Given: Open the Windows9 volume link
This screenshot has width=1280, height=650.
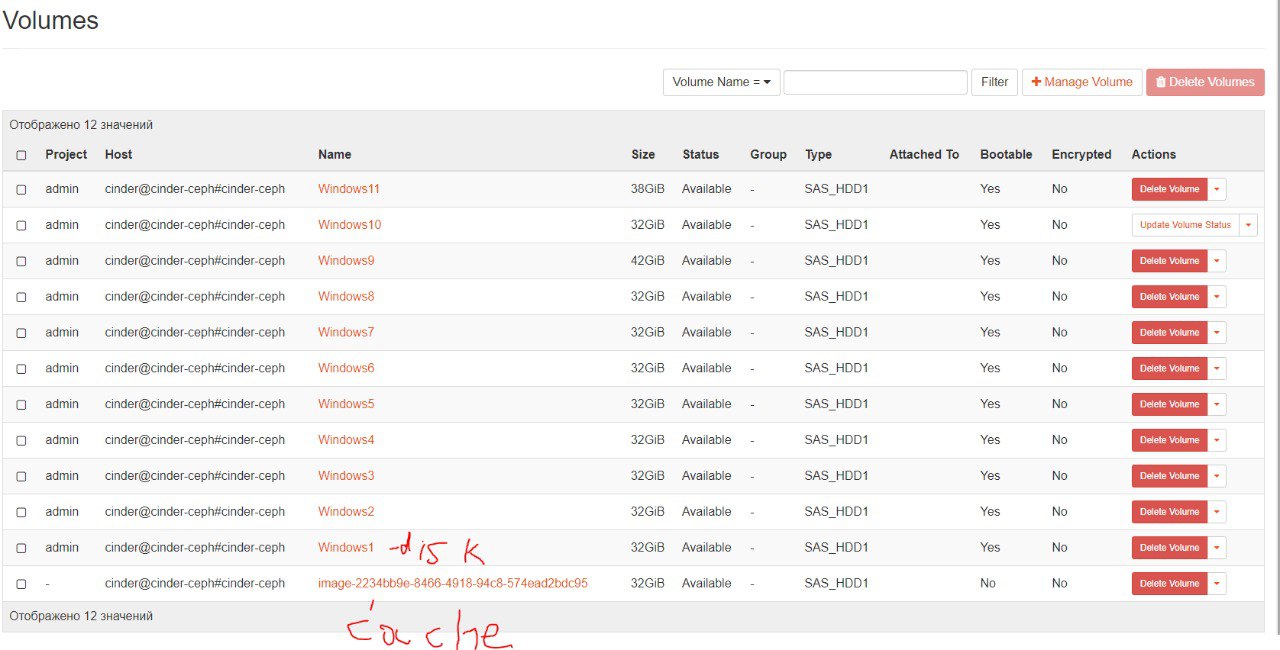Looking at the screenshot, I should 346,261.
